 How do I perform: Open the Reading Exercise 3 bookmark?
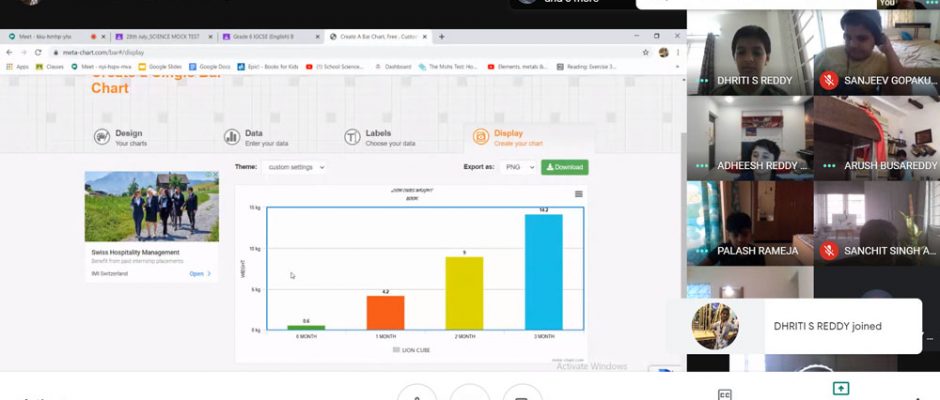587,67
